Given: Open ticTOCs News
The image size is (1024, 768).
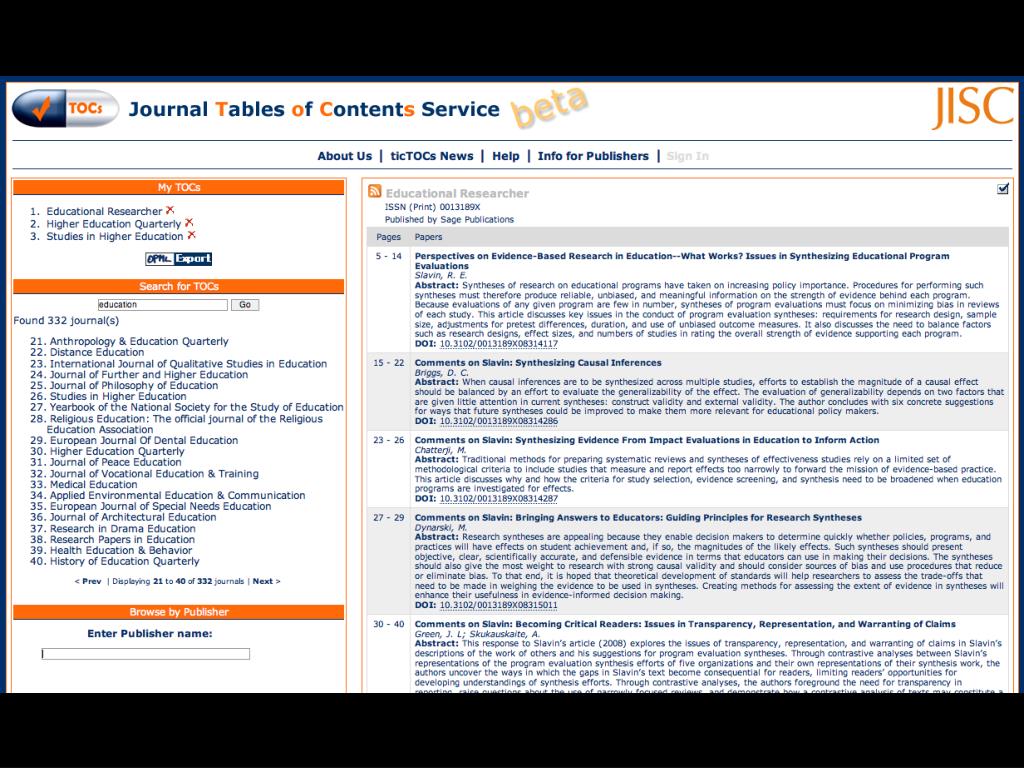Looking at the screenshot, I should 432,156.
